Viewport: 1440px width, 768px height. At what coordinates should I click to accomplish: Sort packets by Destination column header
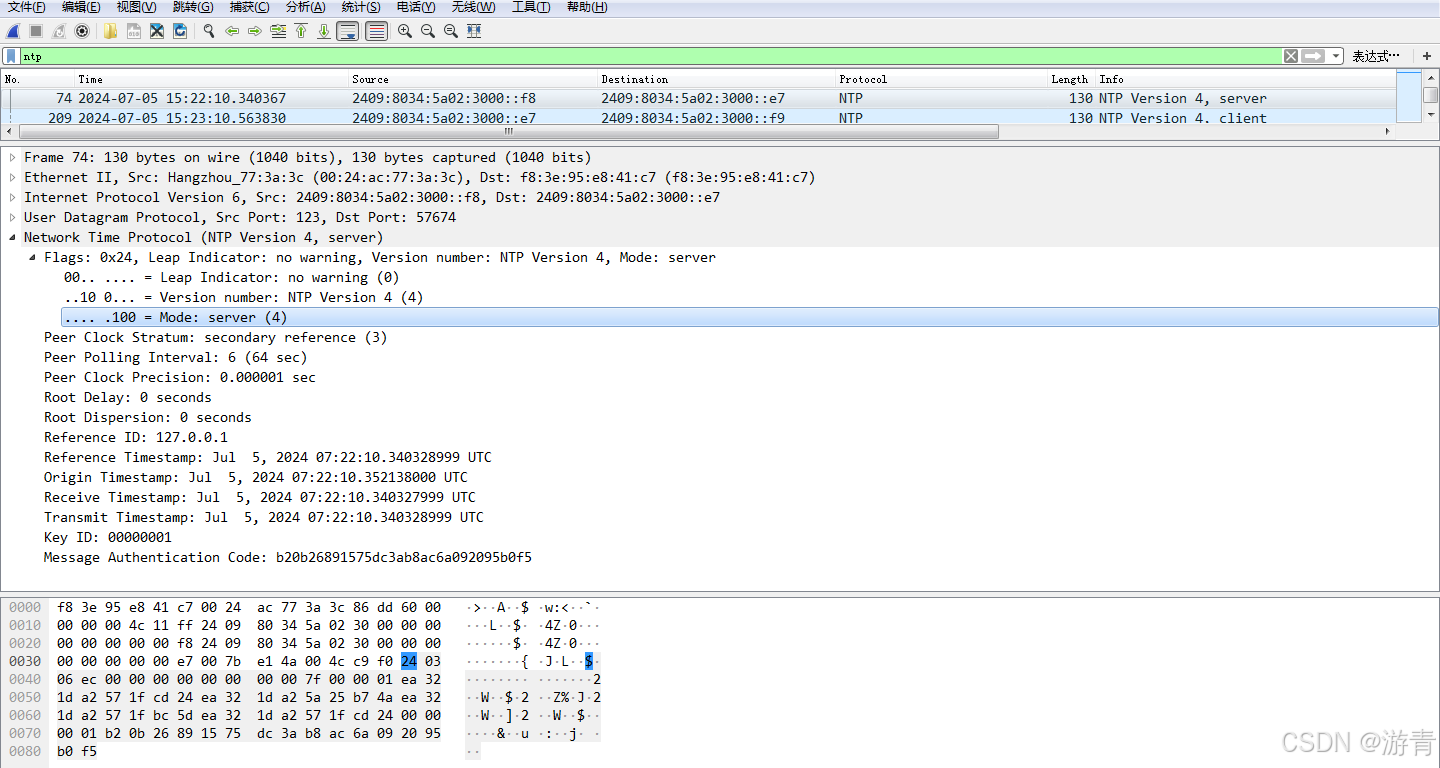[x=716, y=79]
